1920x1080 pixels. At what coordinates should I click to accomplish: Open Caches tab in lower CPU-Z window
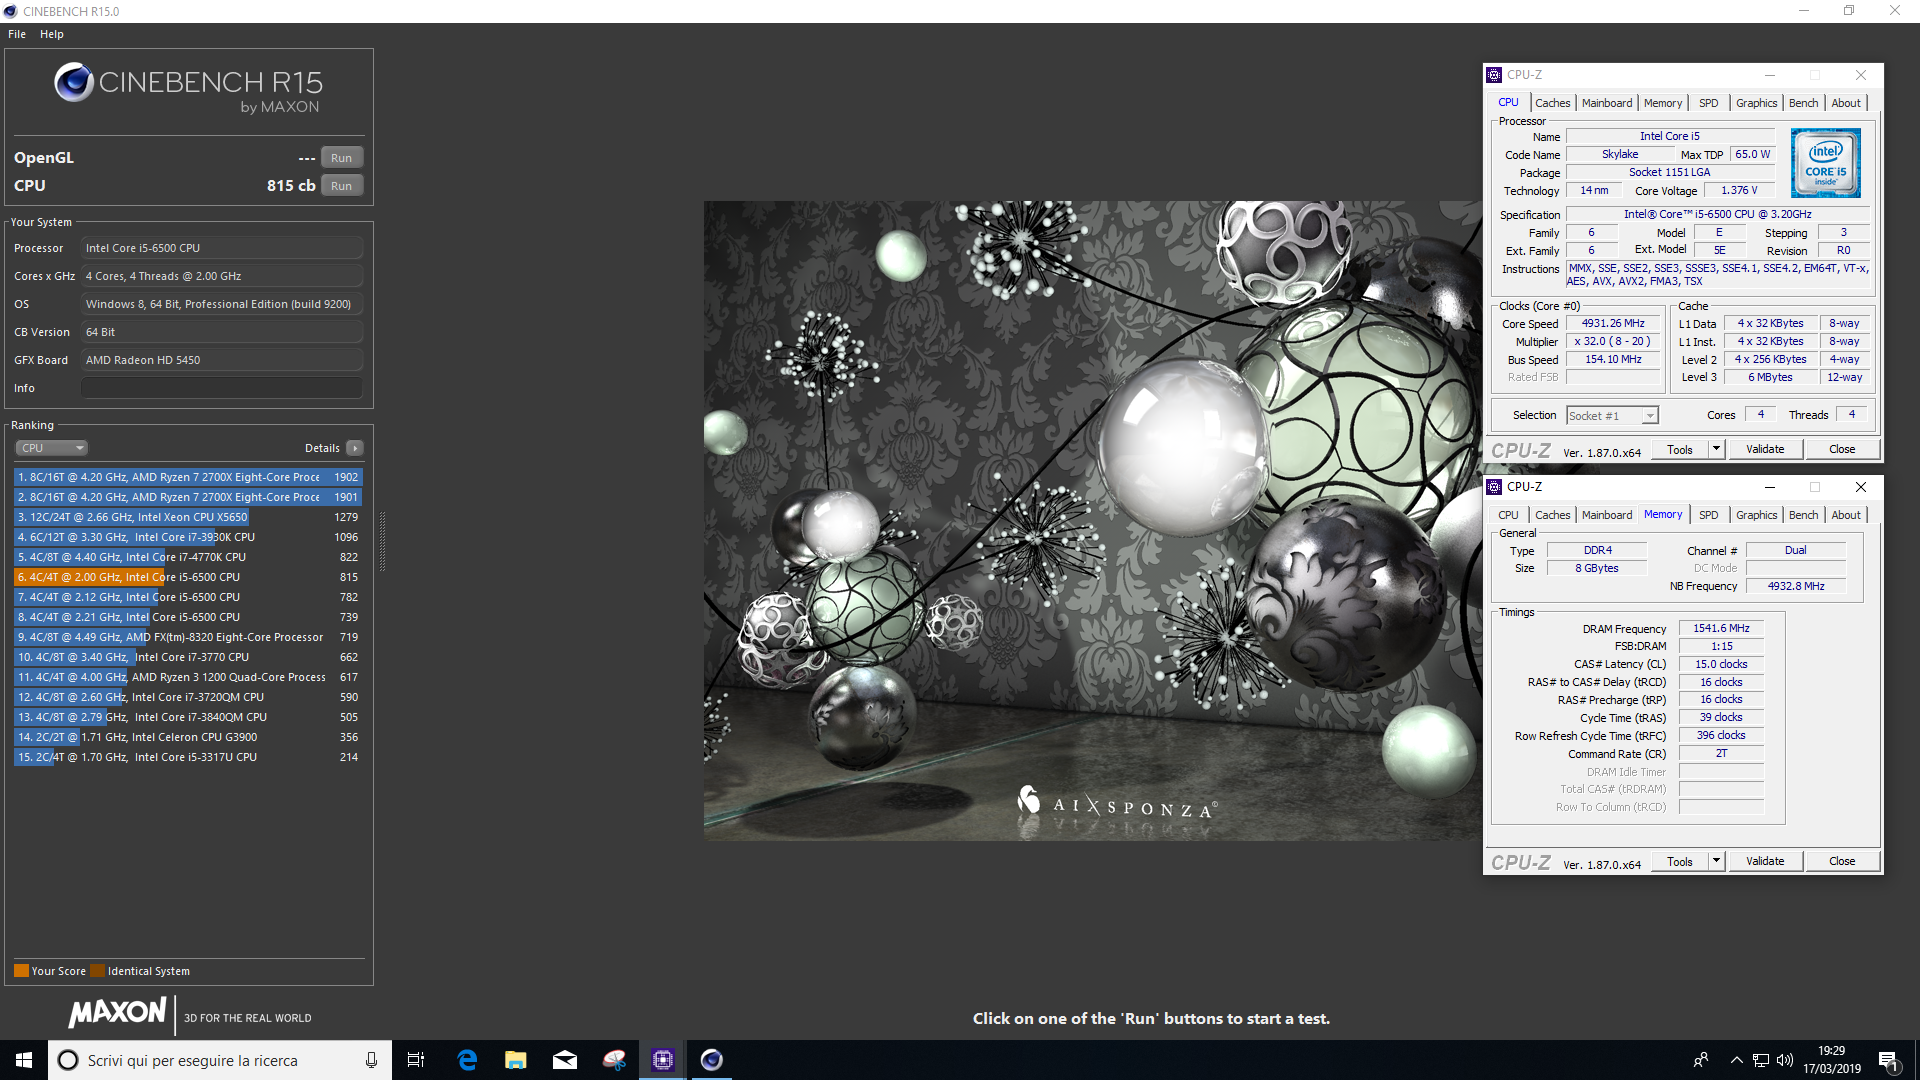click(1552, 515)
